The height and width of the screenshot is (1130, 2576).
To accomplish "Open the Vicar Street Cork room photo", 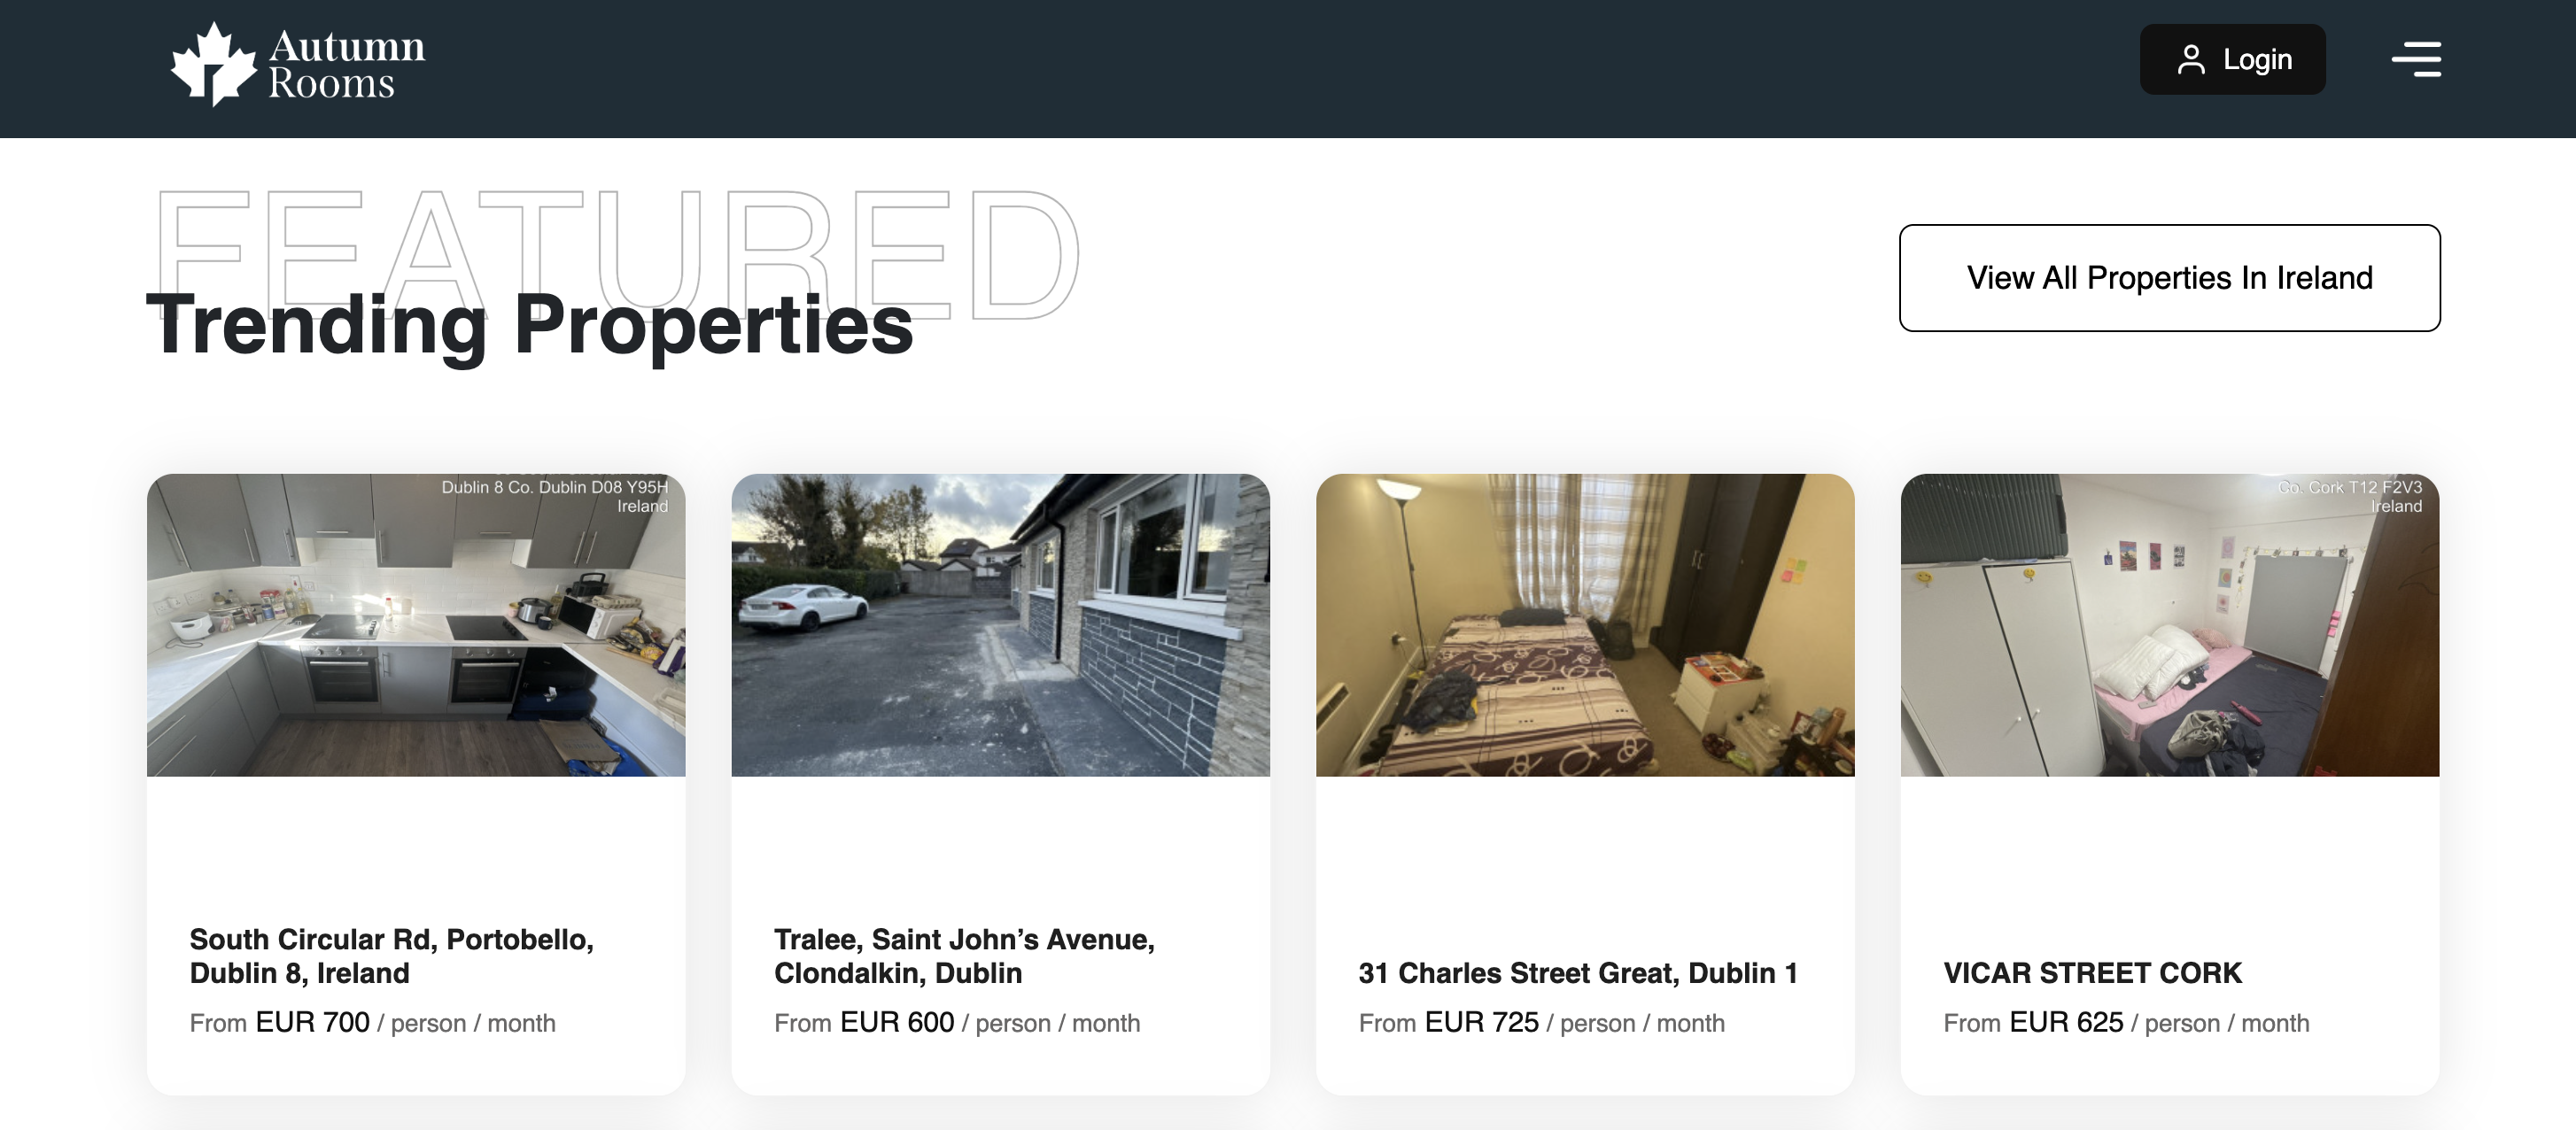I will (2169, 625).
